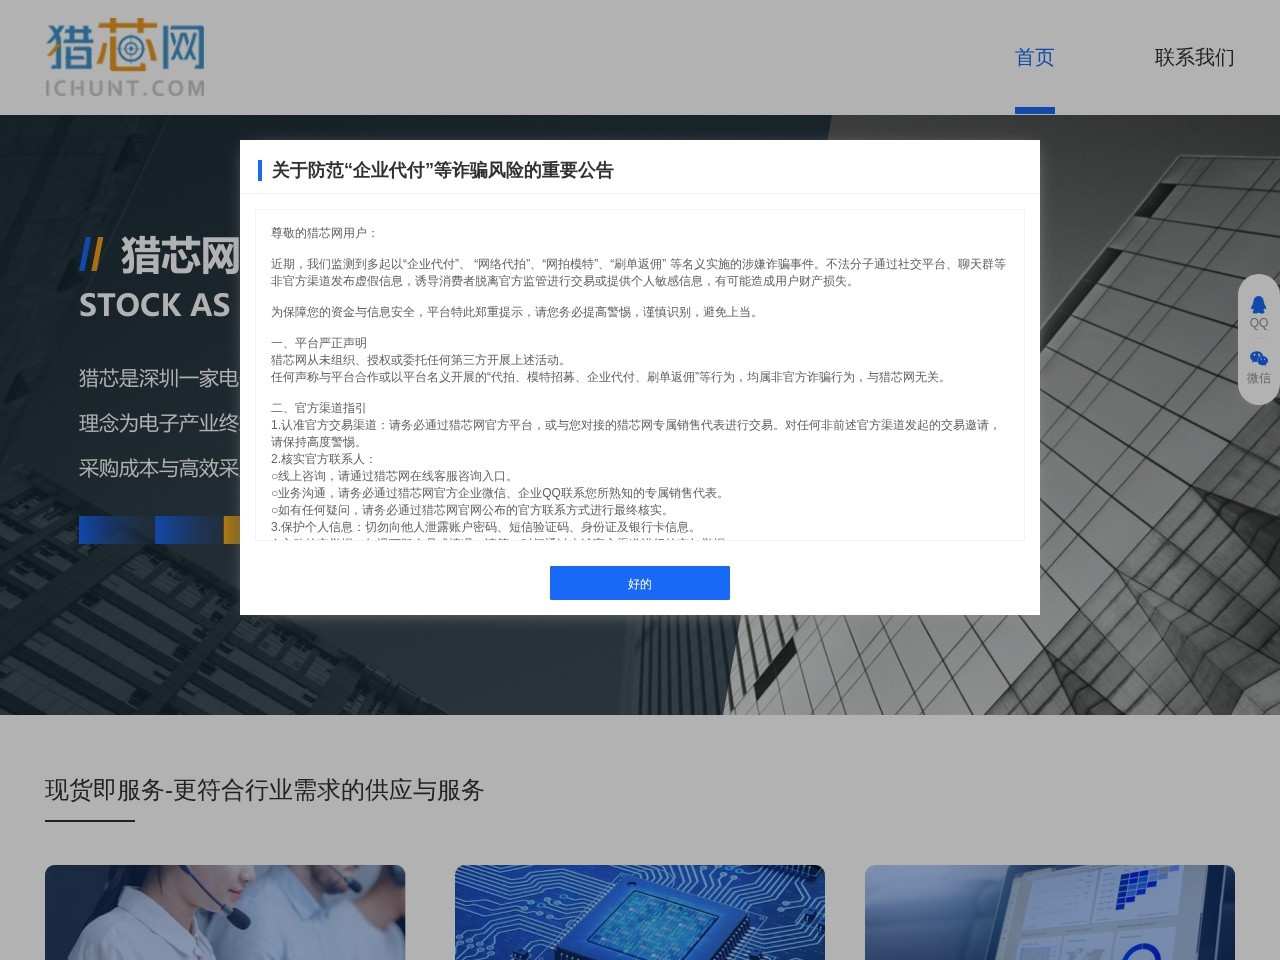
Task: Open the QQ contact icon
Action: 1258,311
